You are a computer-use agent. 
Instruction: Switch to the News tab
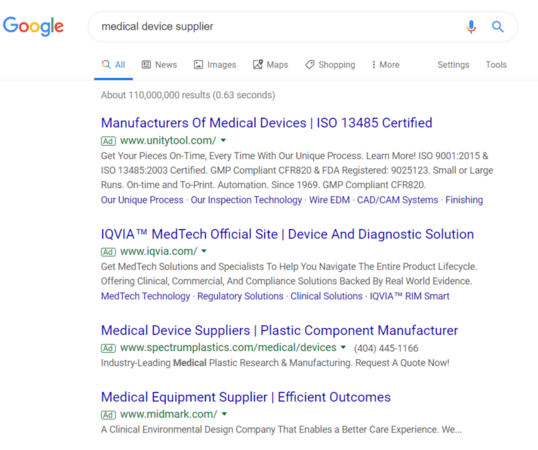[160, 65]
